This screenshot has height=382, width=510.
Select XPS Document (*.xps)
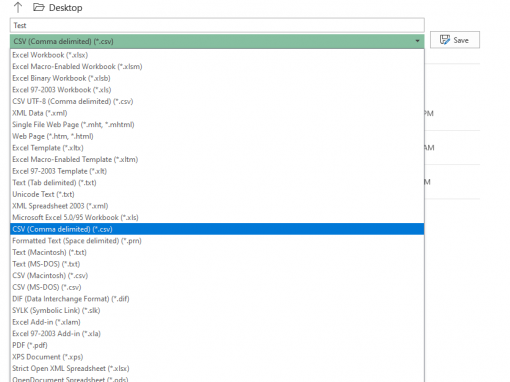217,357
